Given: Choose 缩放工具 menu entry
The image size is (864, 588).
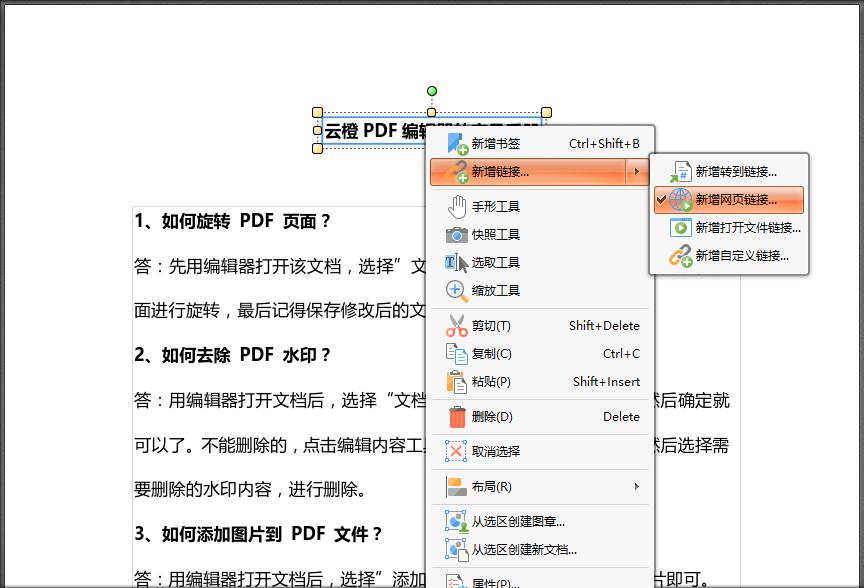Looking at the screenshot, I should pos(542,291).
